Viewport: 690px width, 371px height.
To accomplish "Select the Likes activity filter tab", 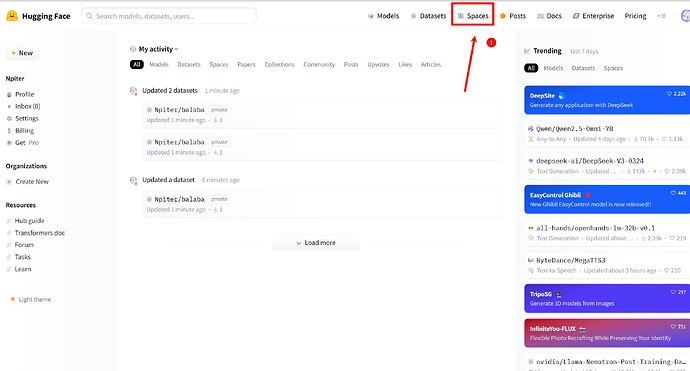I will click(x=405, y=64).
